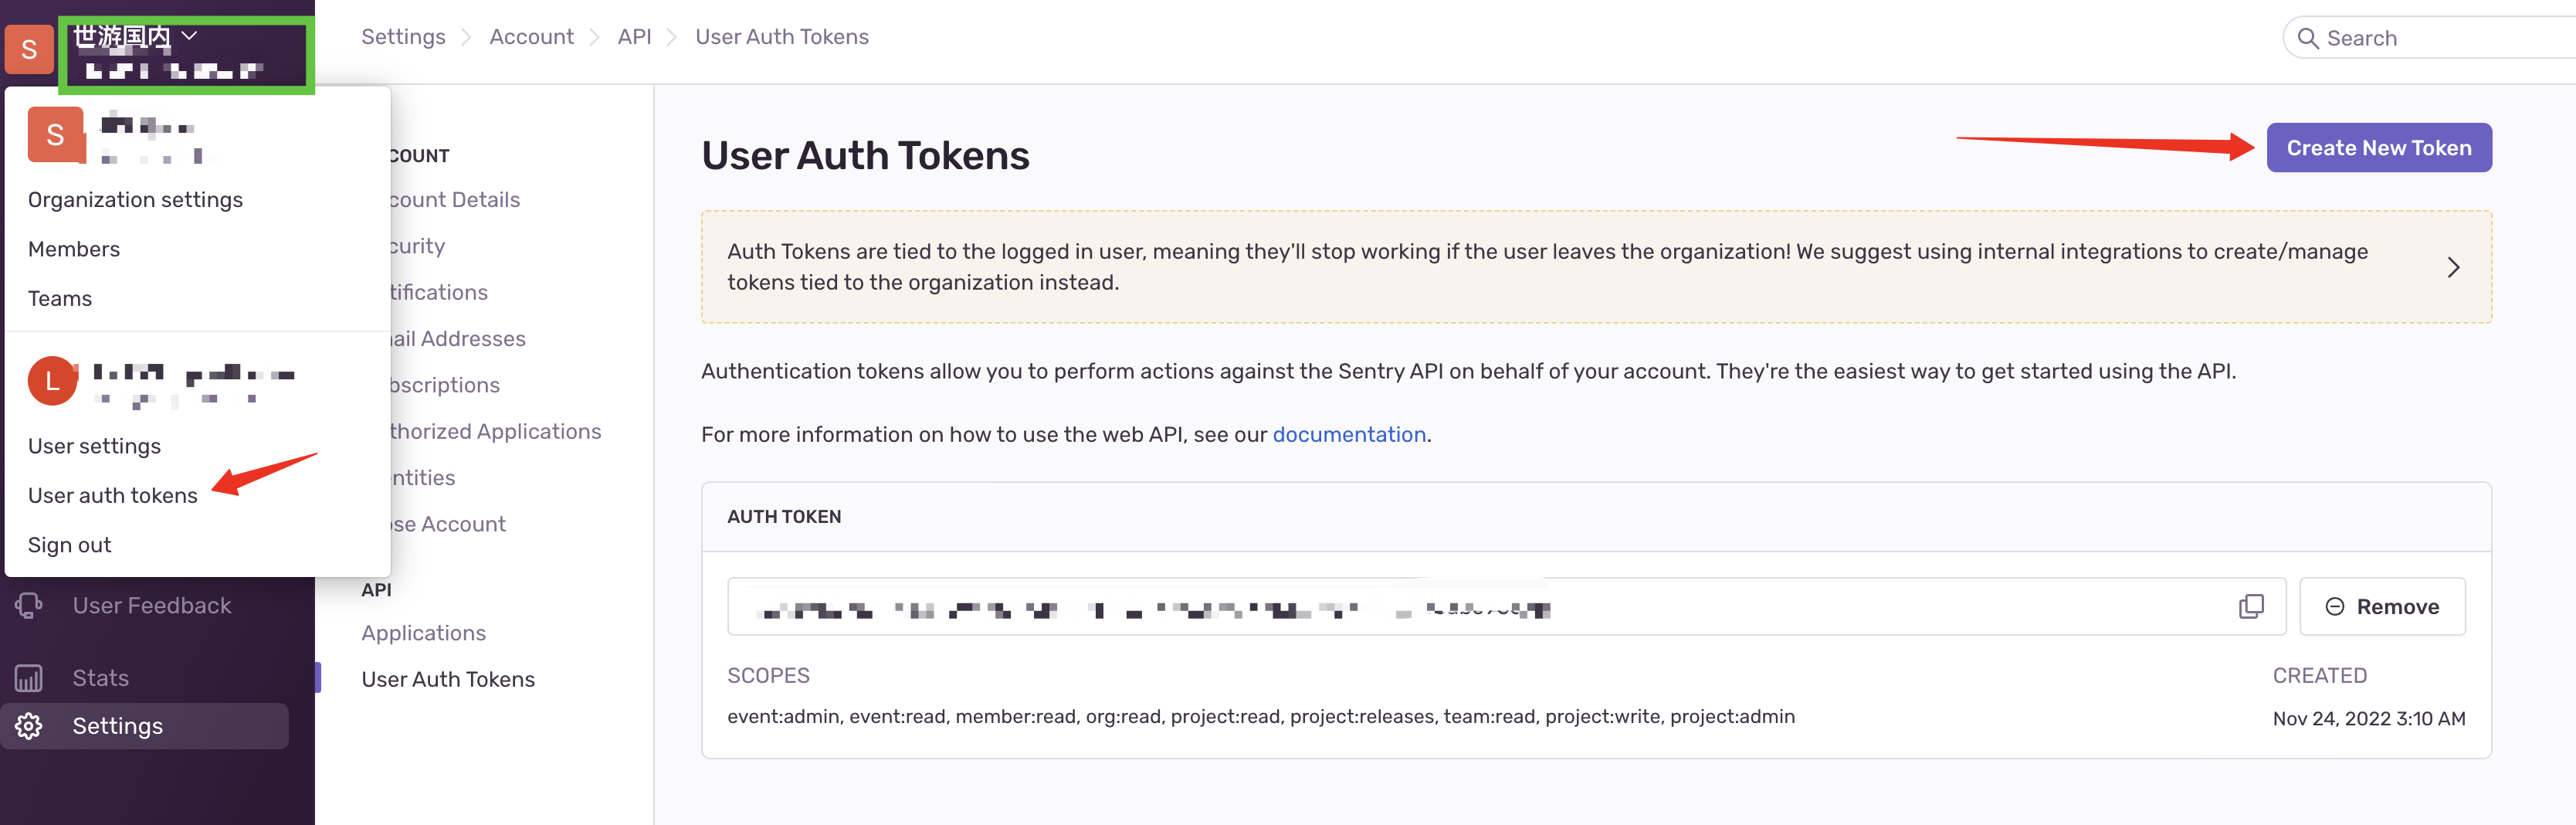
Task: Open Applications under API section
Action: (x=423, y=633)
